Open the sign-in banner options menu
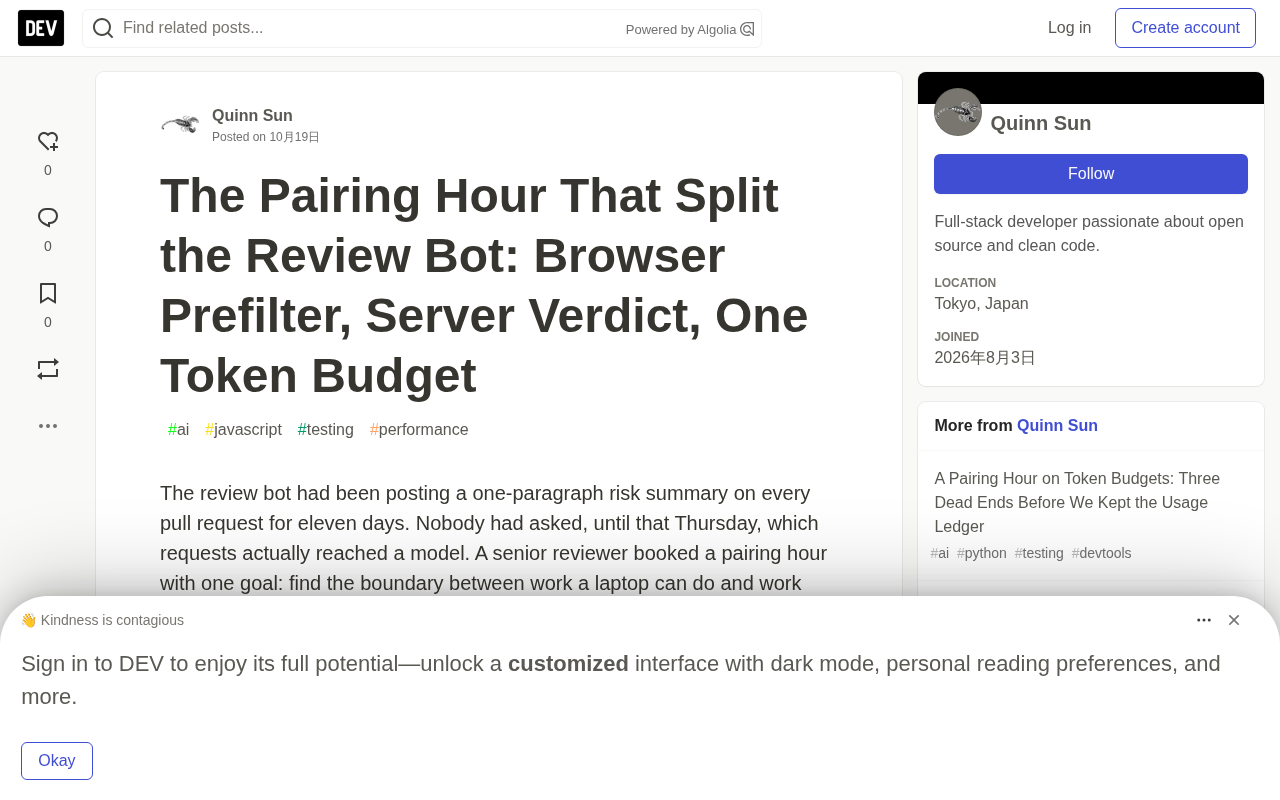1280x800 pixels. coord(1204,620)
